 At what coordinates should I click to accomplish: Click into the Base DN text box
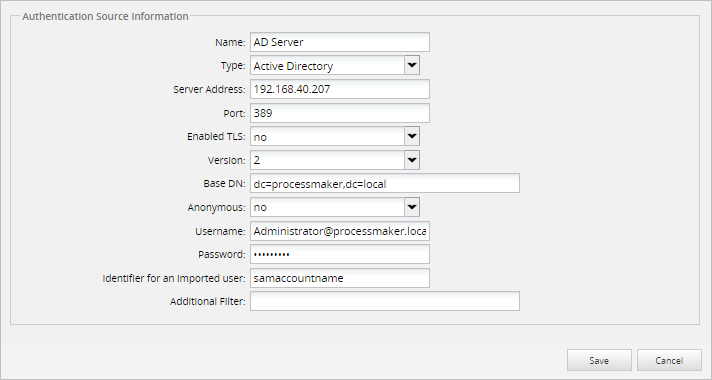pyautogui.click(x=385, y=183)
